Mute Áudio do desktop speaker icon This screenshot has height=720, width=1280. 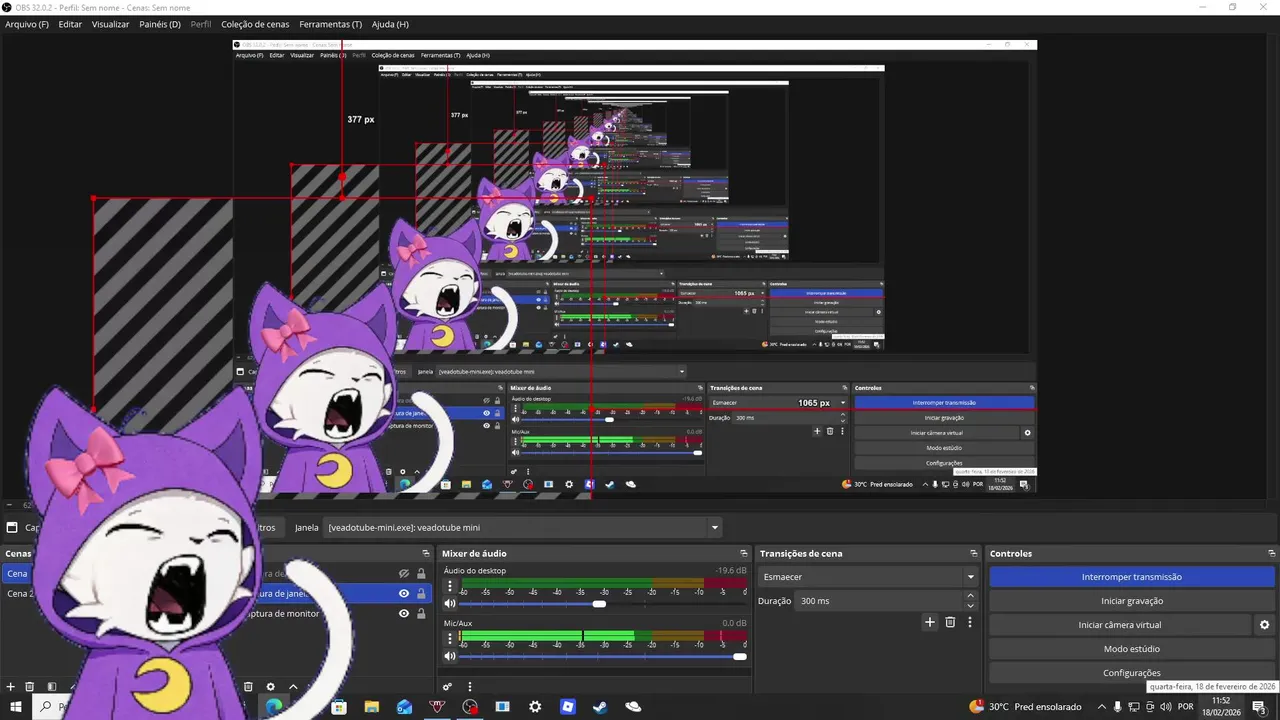click(x=450, y=604)
